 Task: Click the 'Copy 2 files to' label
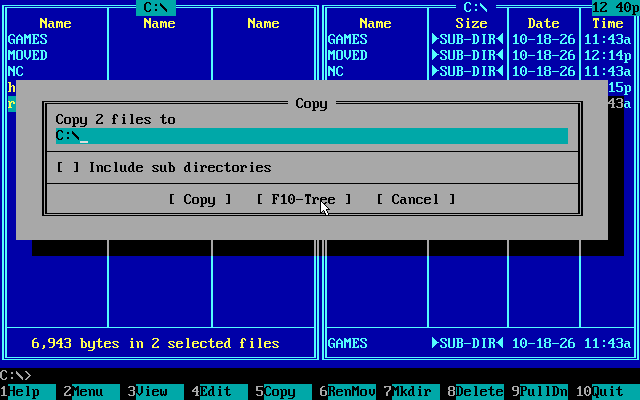pyautogui.click(x=116, y=119)
